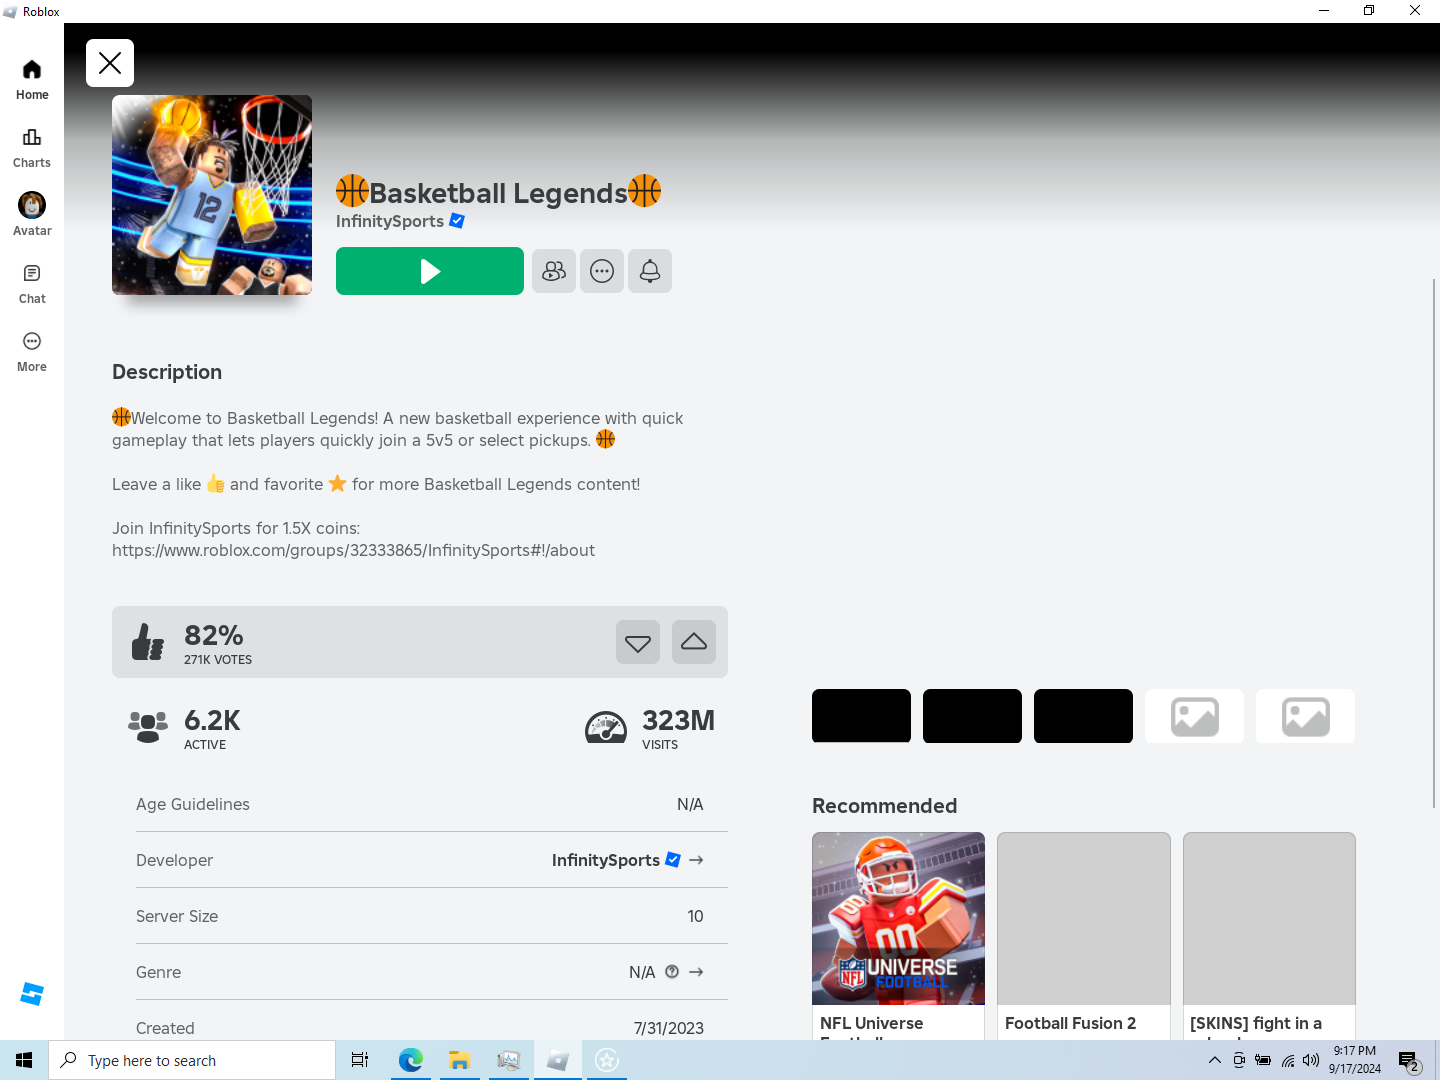Open InfinitySports creator link under title

(390, 221)
